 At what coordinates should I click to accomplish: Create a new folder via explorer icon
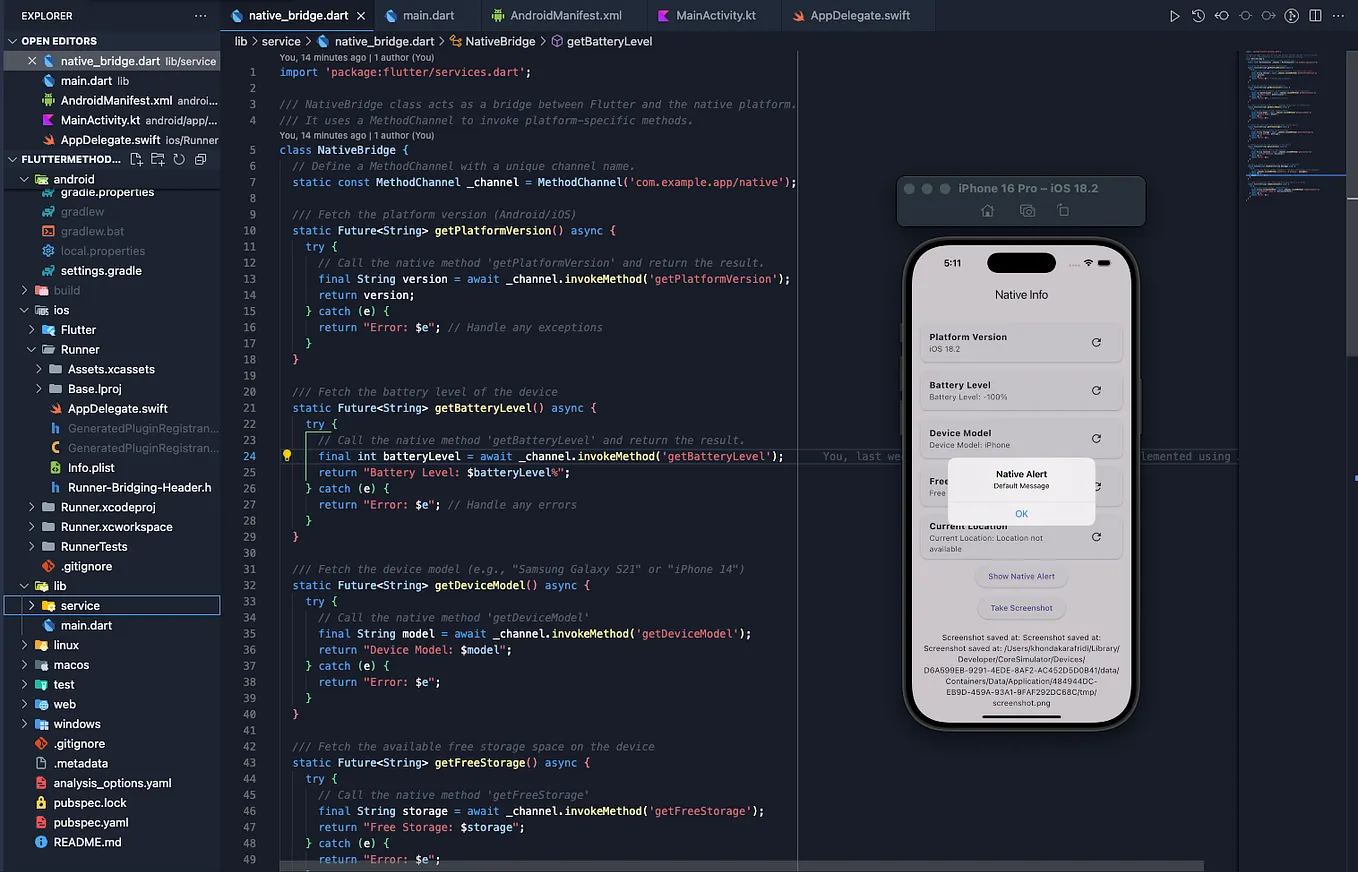[158, 160]
